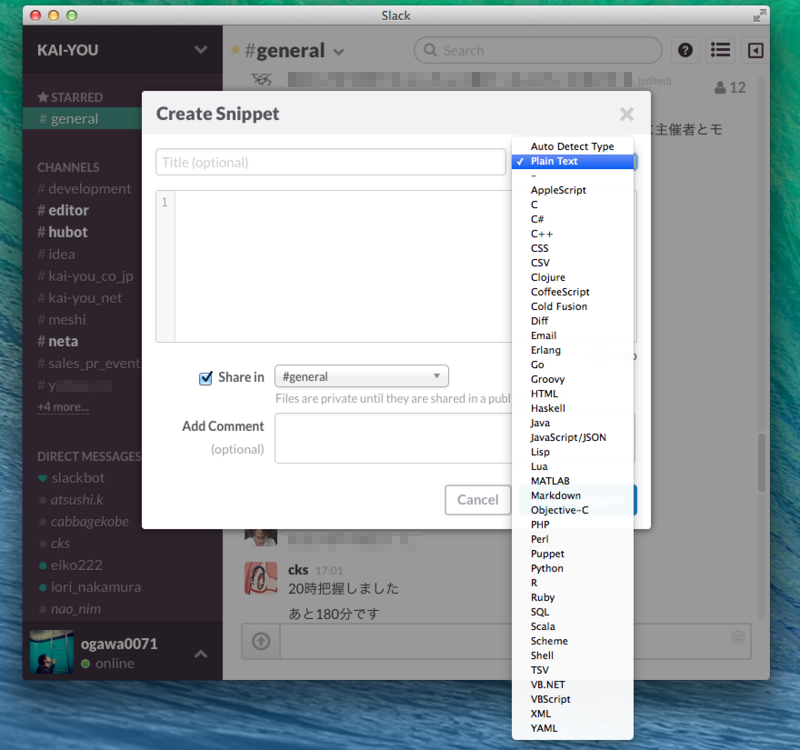Expand the KAI-YOU team menu chevron
The image size is (800, 750).
201,49
